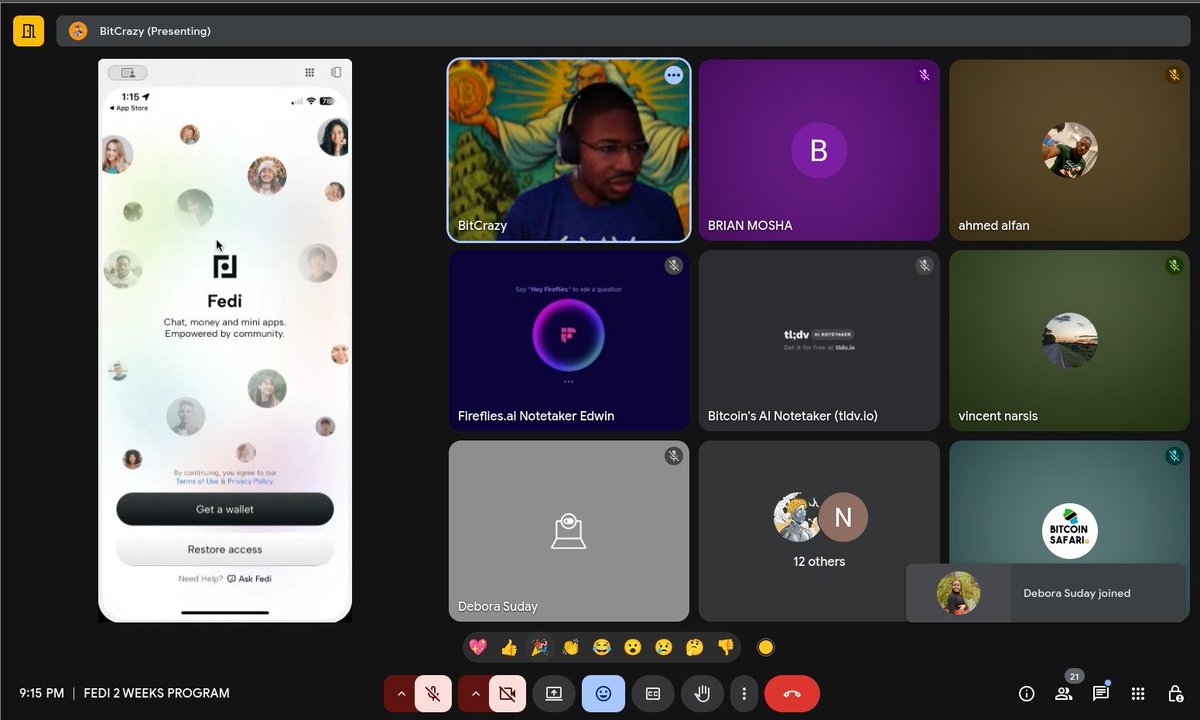Select the ahmed alfan participant tile
Viewport: 1200px width, 720px height.
point(1070,150)
